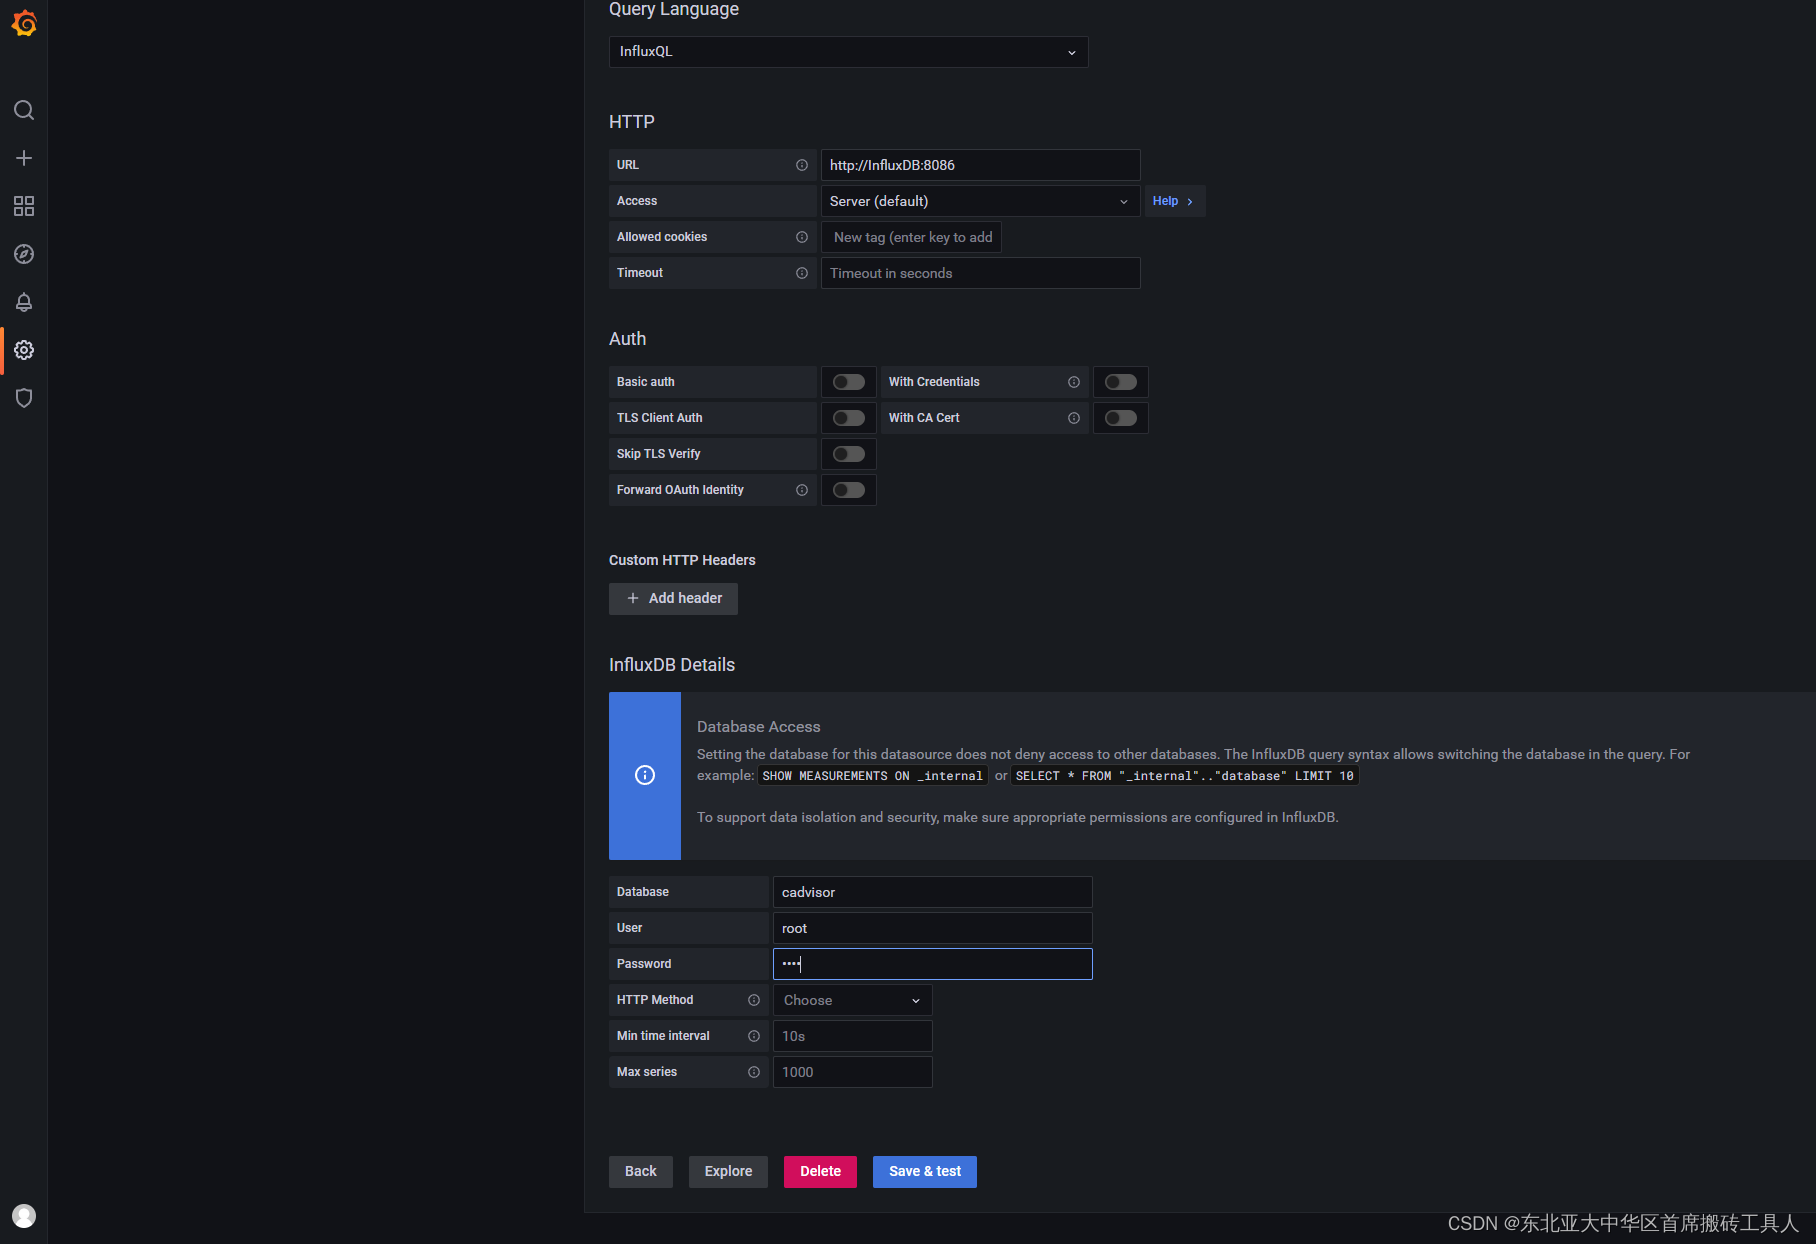Focus the Min time interval field
Viewport: 1816px width, 1244px height.
[852, 1036]
